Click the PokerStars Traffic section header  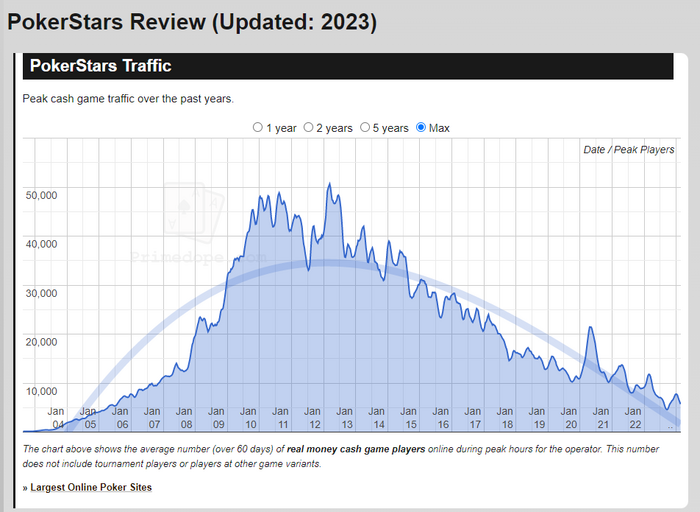pyautogui.click(x=348, y=66)
